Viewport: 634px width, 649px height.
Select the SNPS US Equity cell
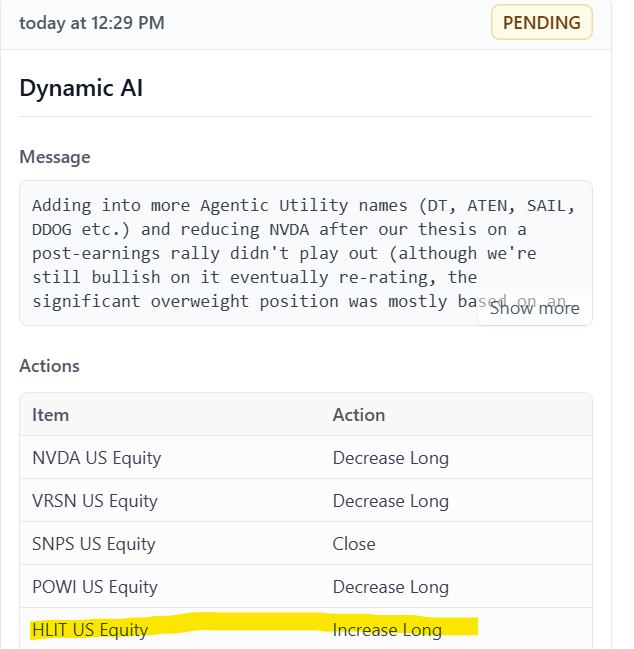(94, 544)
